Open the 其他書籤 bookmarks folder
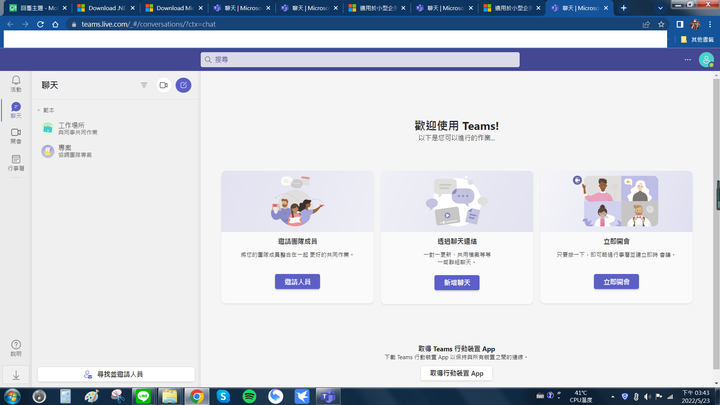 coord(697,39)
